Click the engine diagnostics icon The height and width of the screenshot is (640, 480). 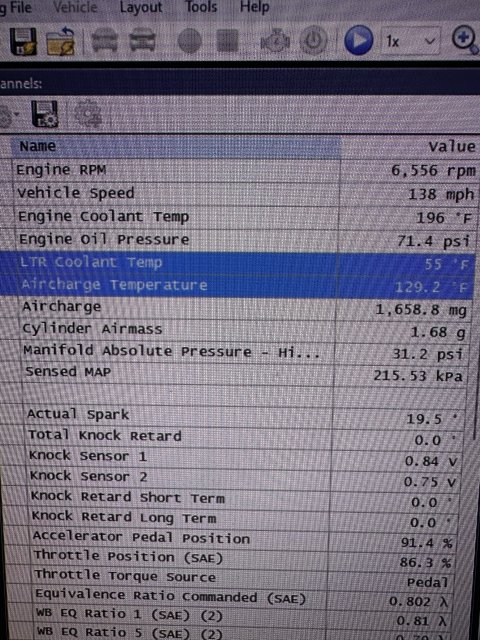pyautogui.click(x=275, y=41)
